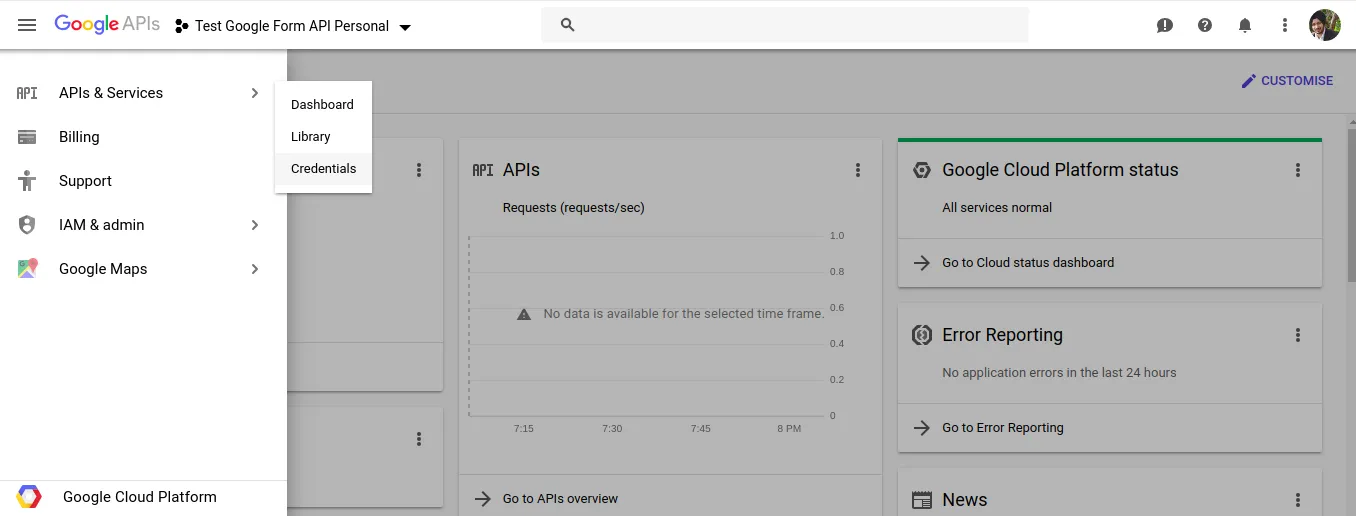Screen dimensions: 1356x516
Task: Click the arrow beside Go to Cloud status dashboard
Action: click(x=922, y=263)
